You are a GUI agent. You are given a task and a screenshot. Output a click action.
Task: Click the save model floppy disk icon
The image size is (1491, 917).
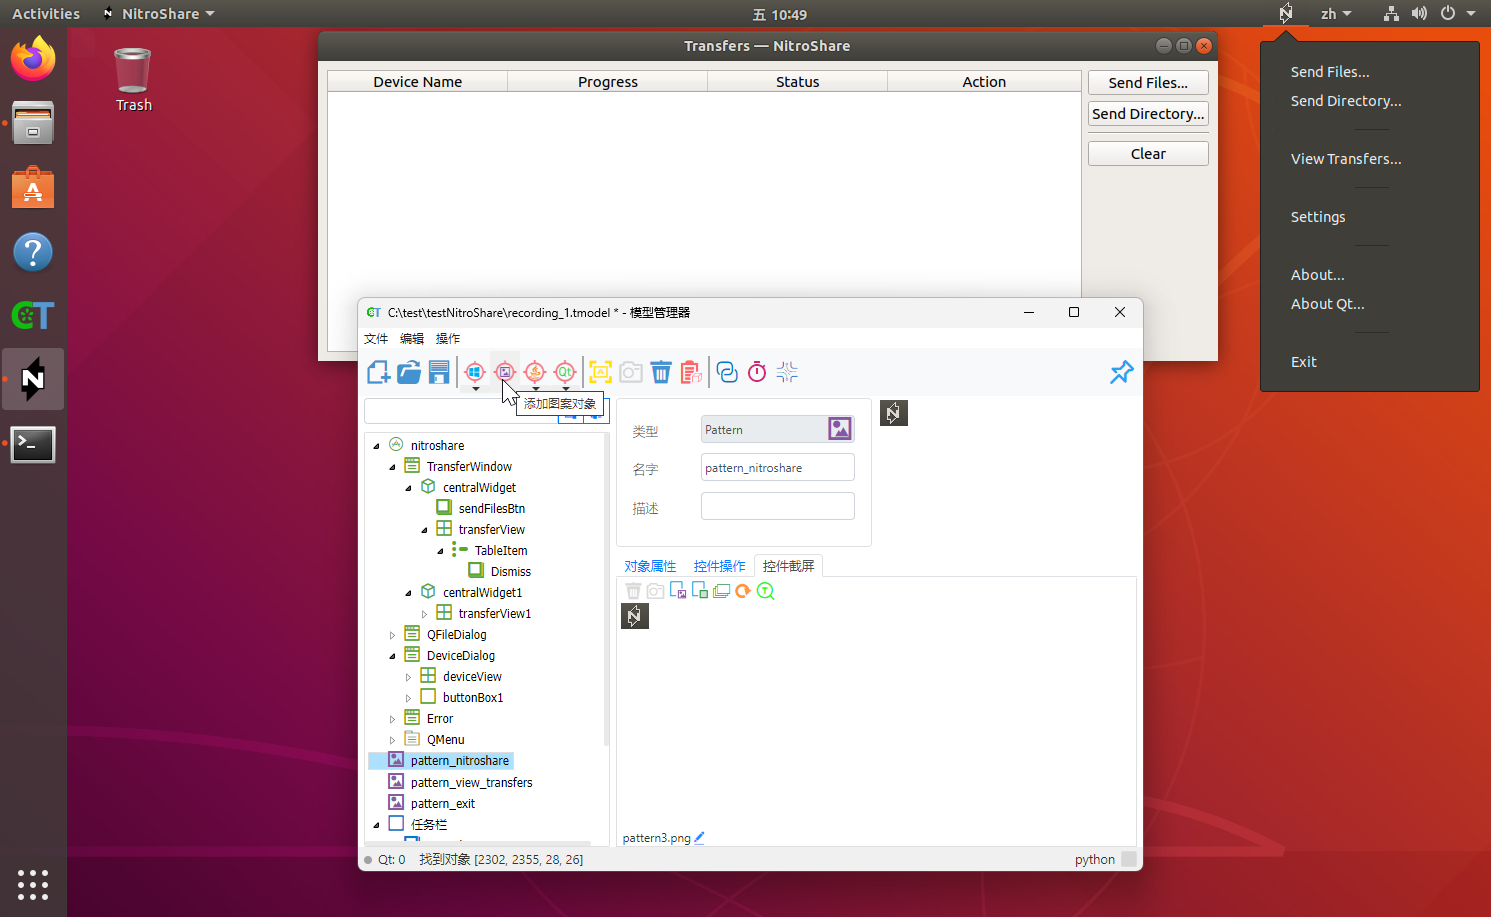click(x=439, y=372)
